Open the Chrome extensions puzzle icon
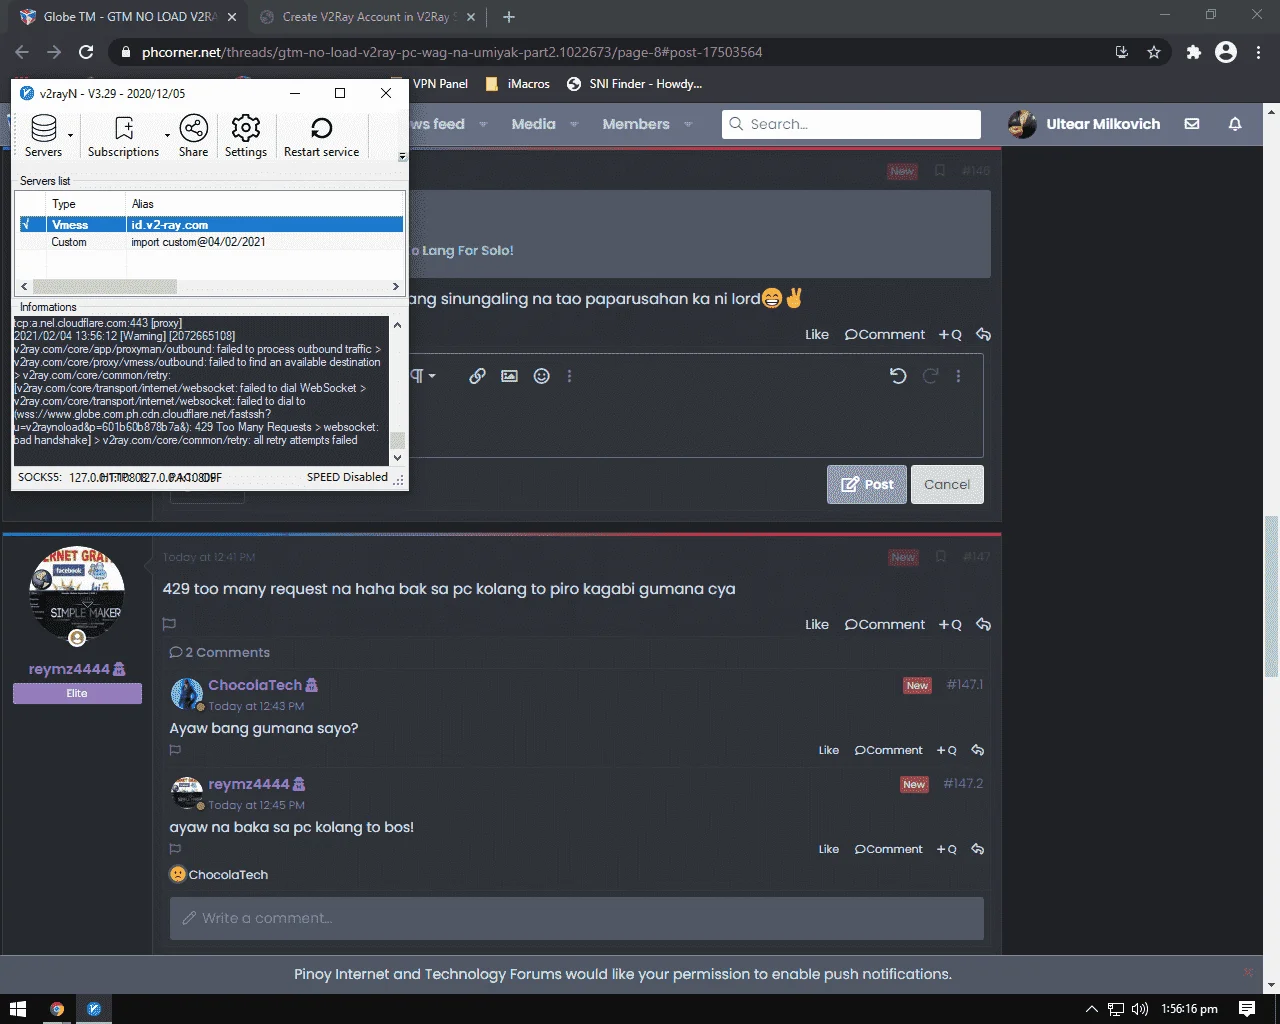This screenshot has width=1280, height=1024. 1193,52
